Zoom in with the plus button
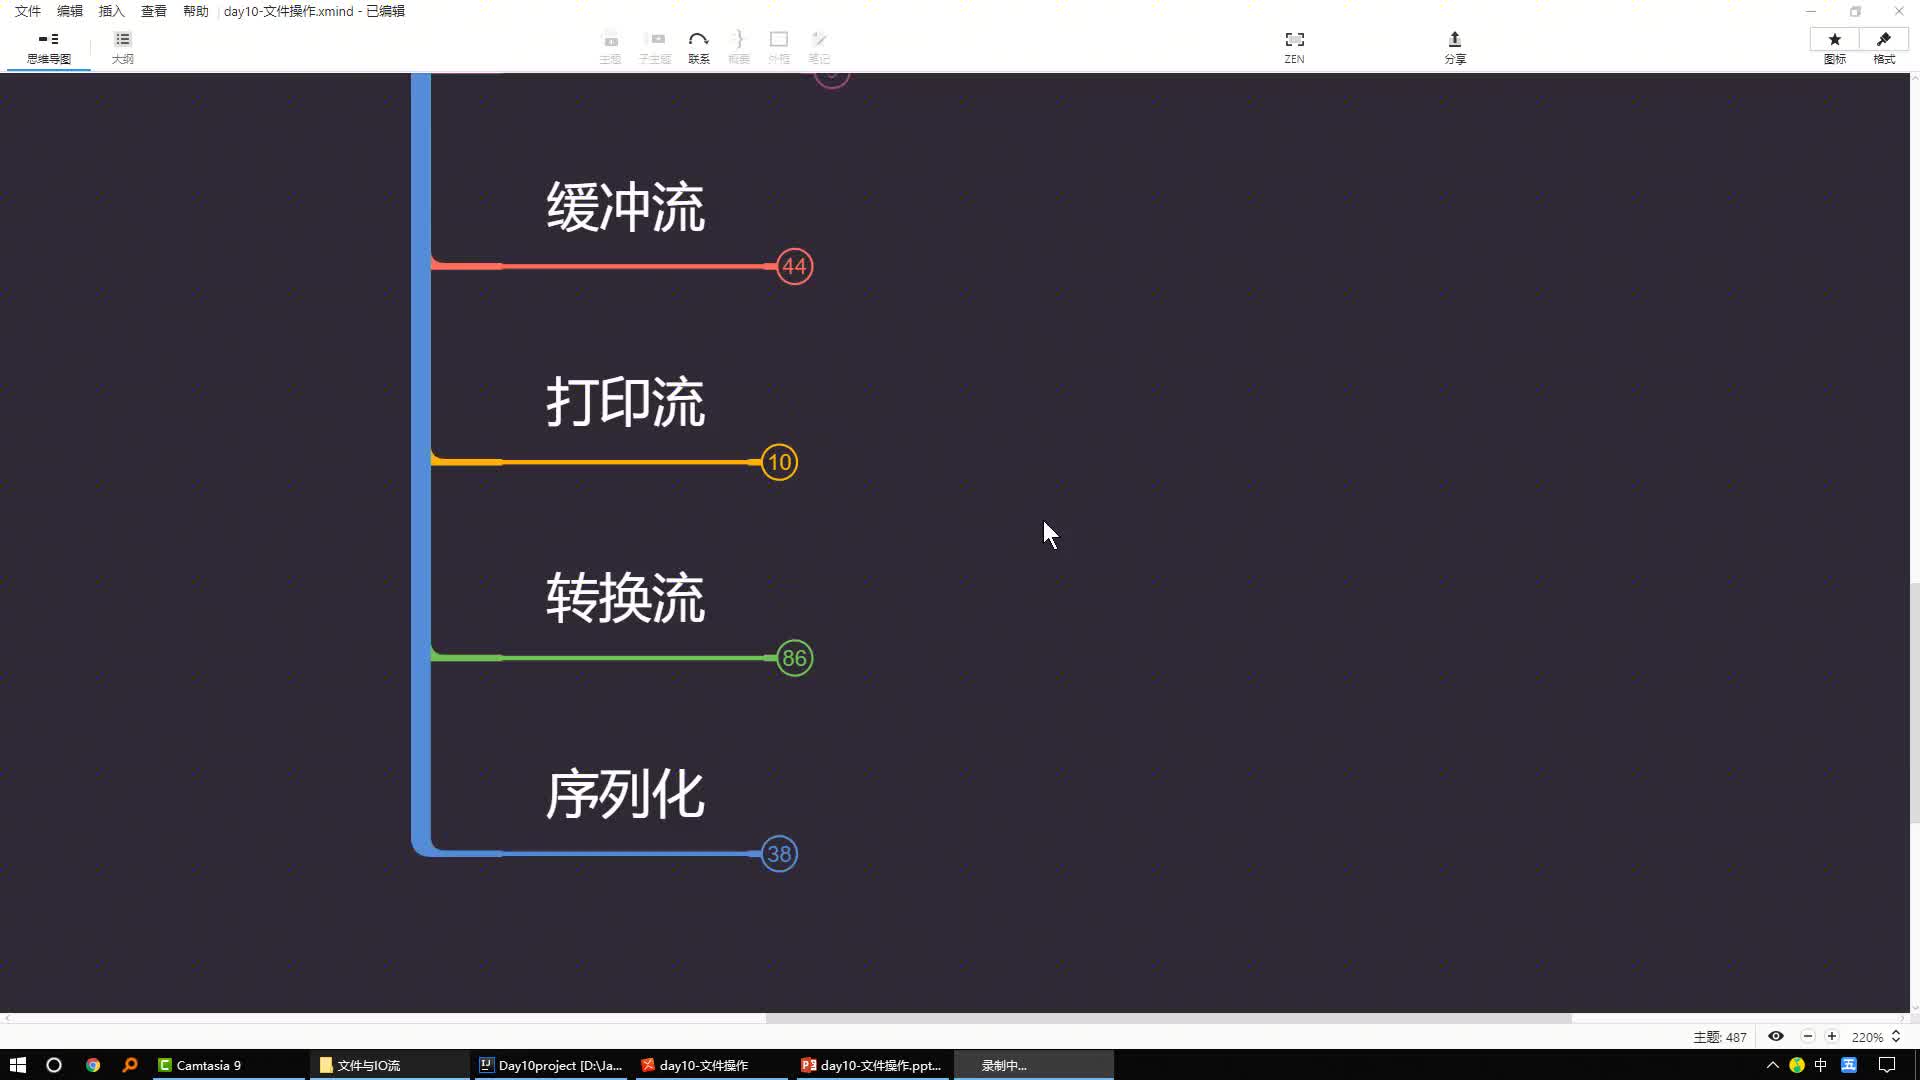The width and height of the screenshot is (1920, 1080). click(1832, 1037)
